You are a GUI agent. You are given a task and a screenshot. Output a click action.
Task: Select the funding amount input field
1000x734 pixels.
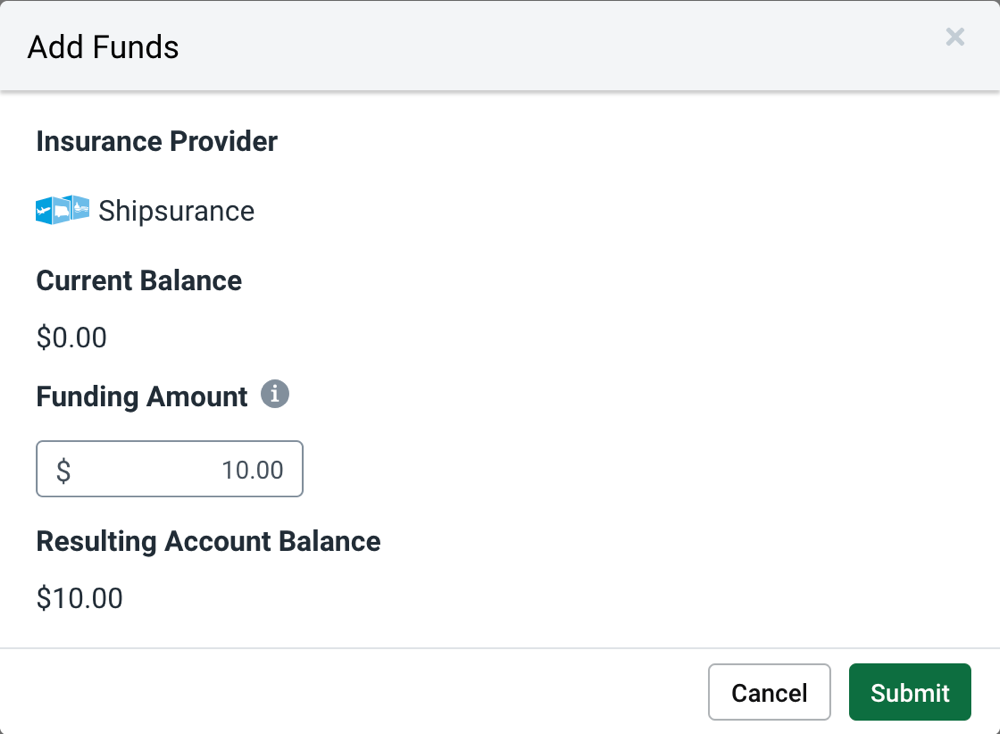pos(169,469)
